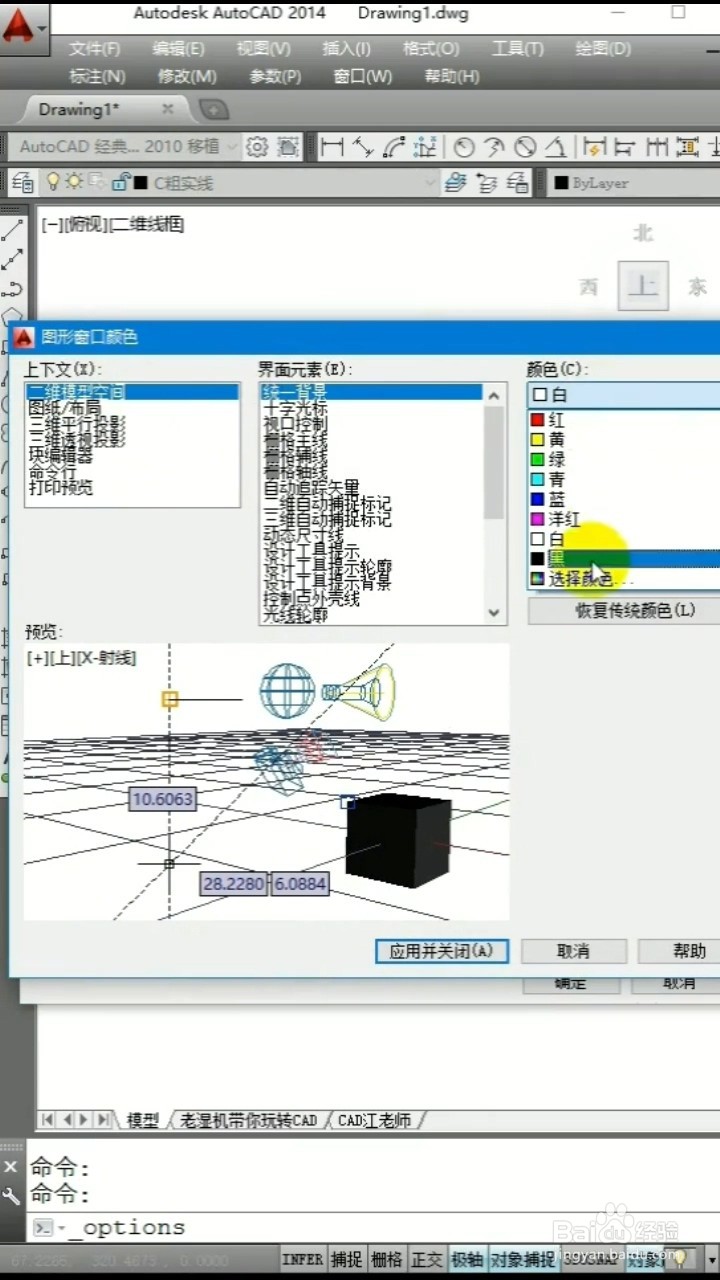Click the 应用并关闭(A) button
The width and height of the screenshot is (720, 1280).
pyautogui.click(x=442, y=951)
